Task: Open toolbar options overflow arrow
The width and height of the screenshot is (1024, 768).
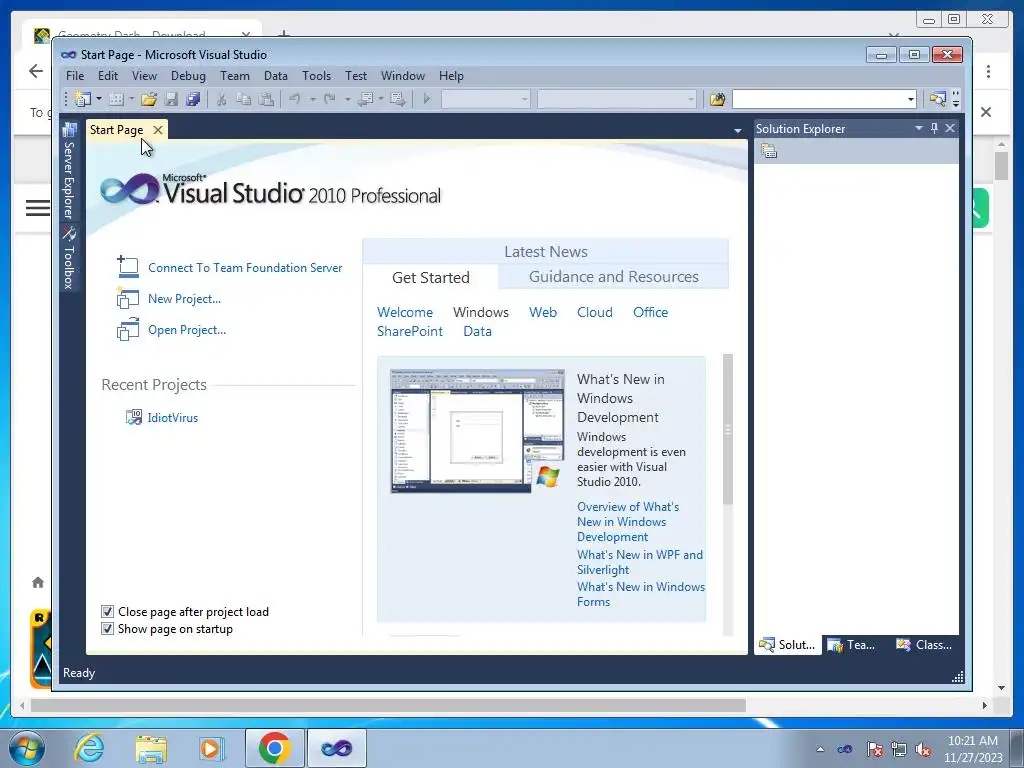Action: pyautogui.click(x=956, y=99)
